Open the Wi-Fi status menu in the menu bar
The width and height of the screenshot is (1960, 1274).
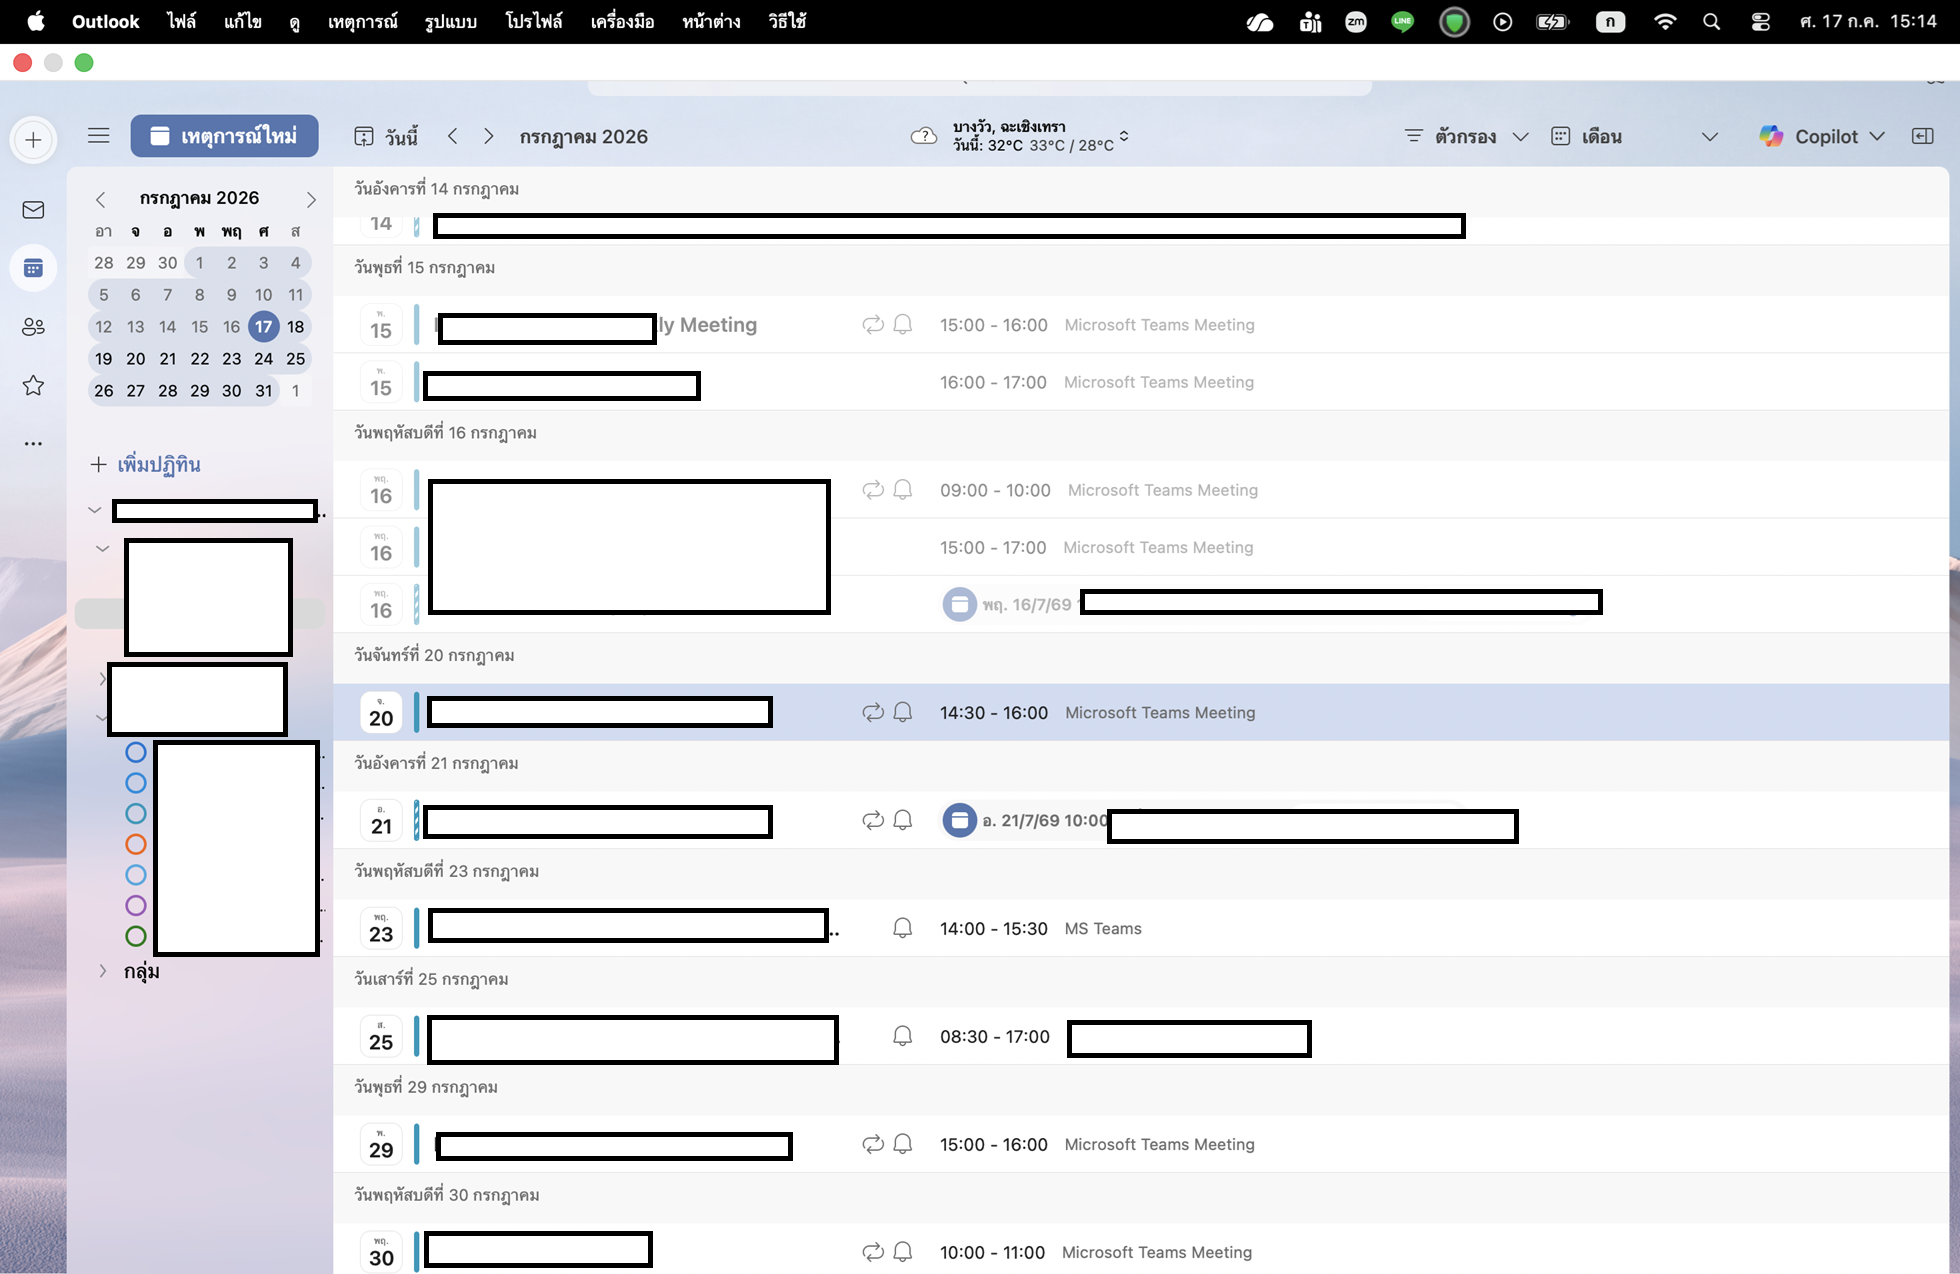coord(1665,22)
